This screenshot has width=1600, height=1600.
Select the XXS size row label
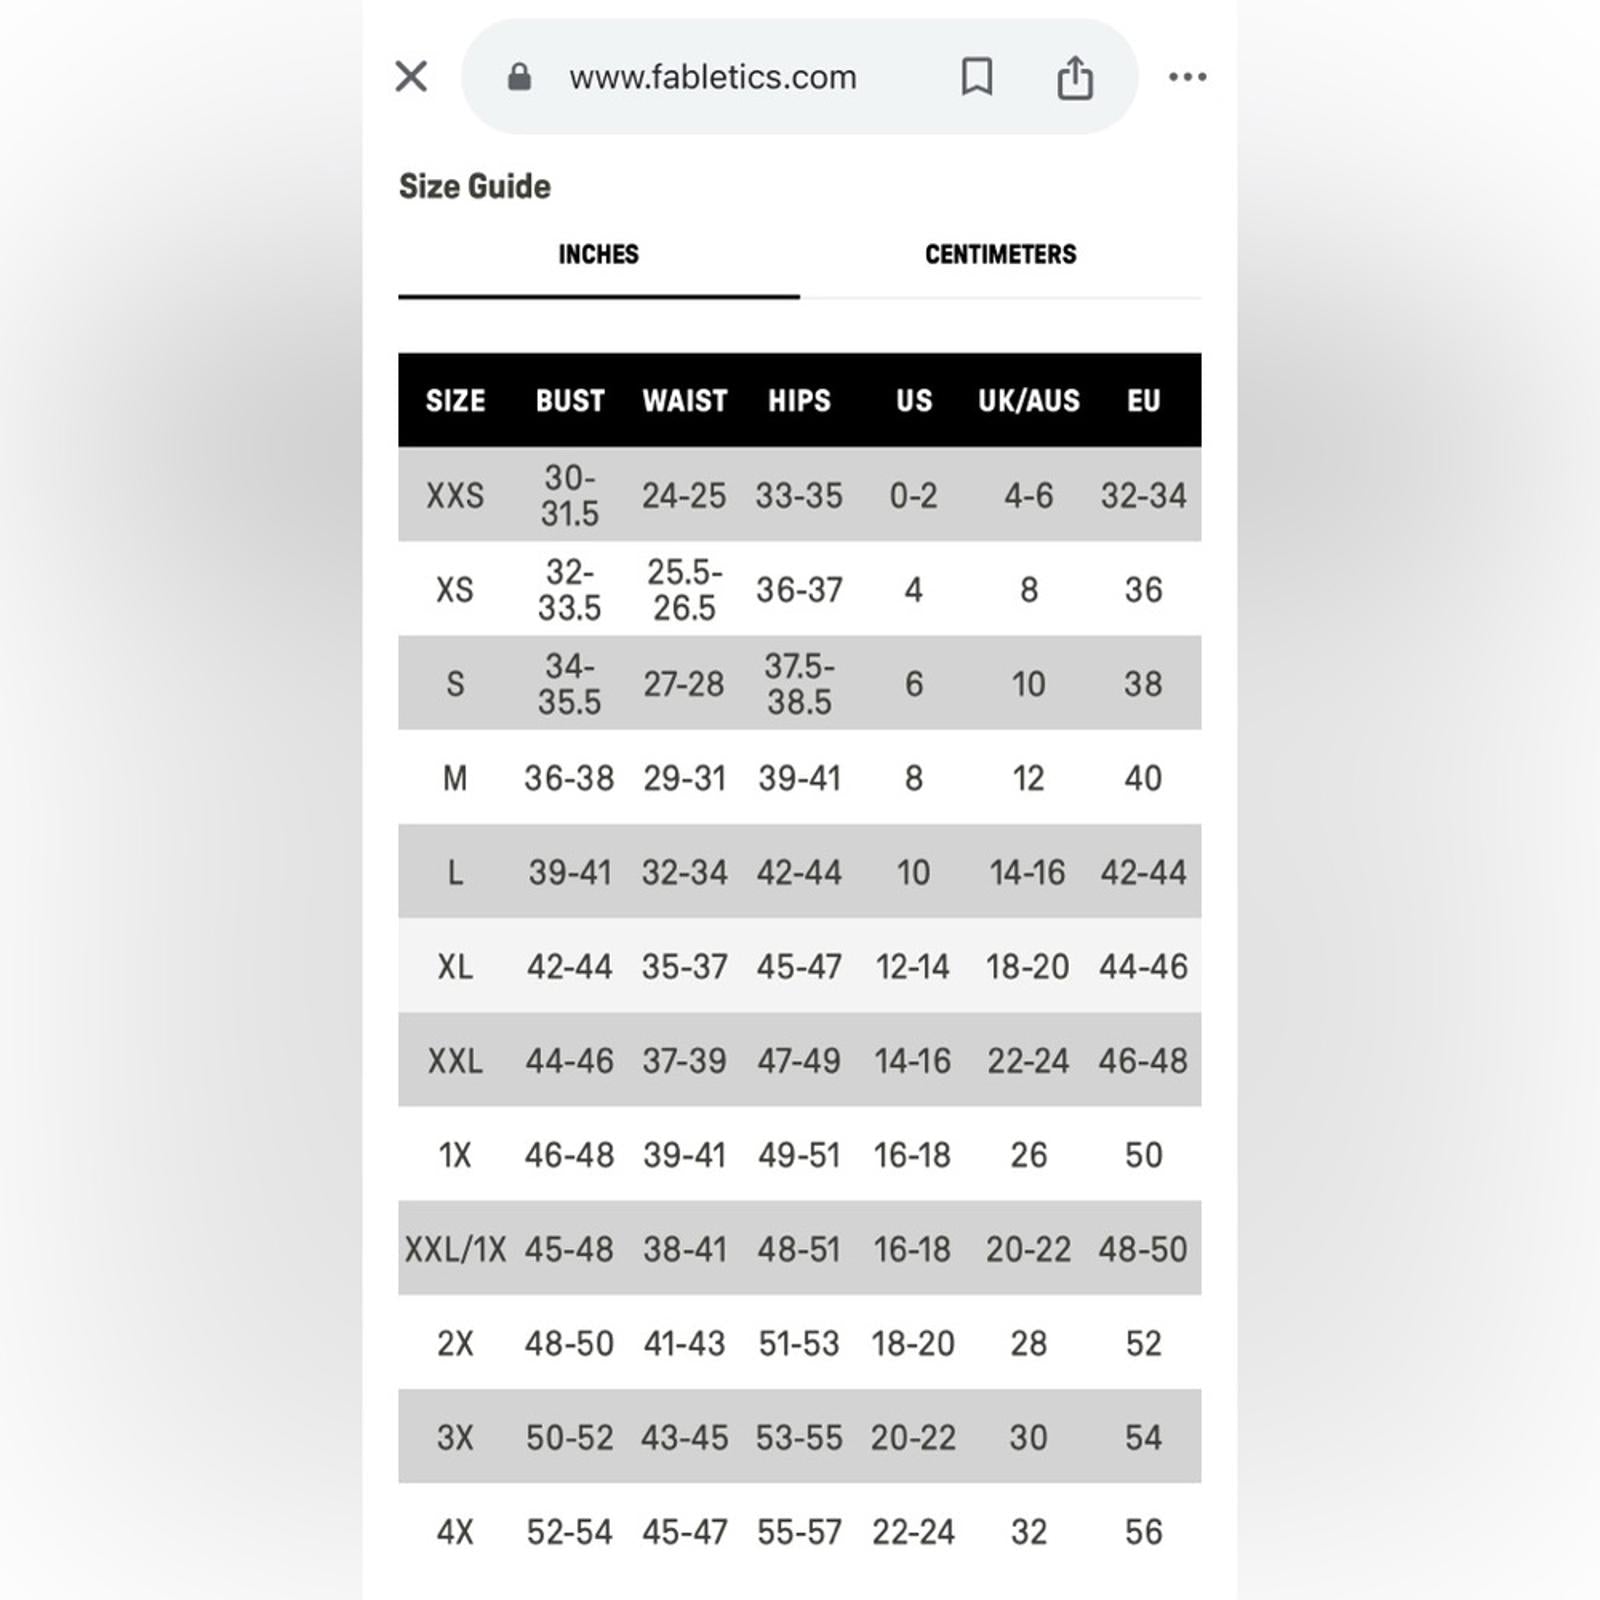pos(455,495)
